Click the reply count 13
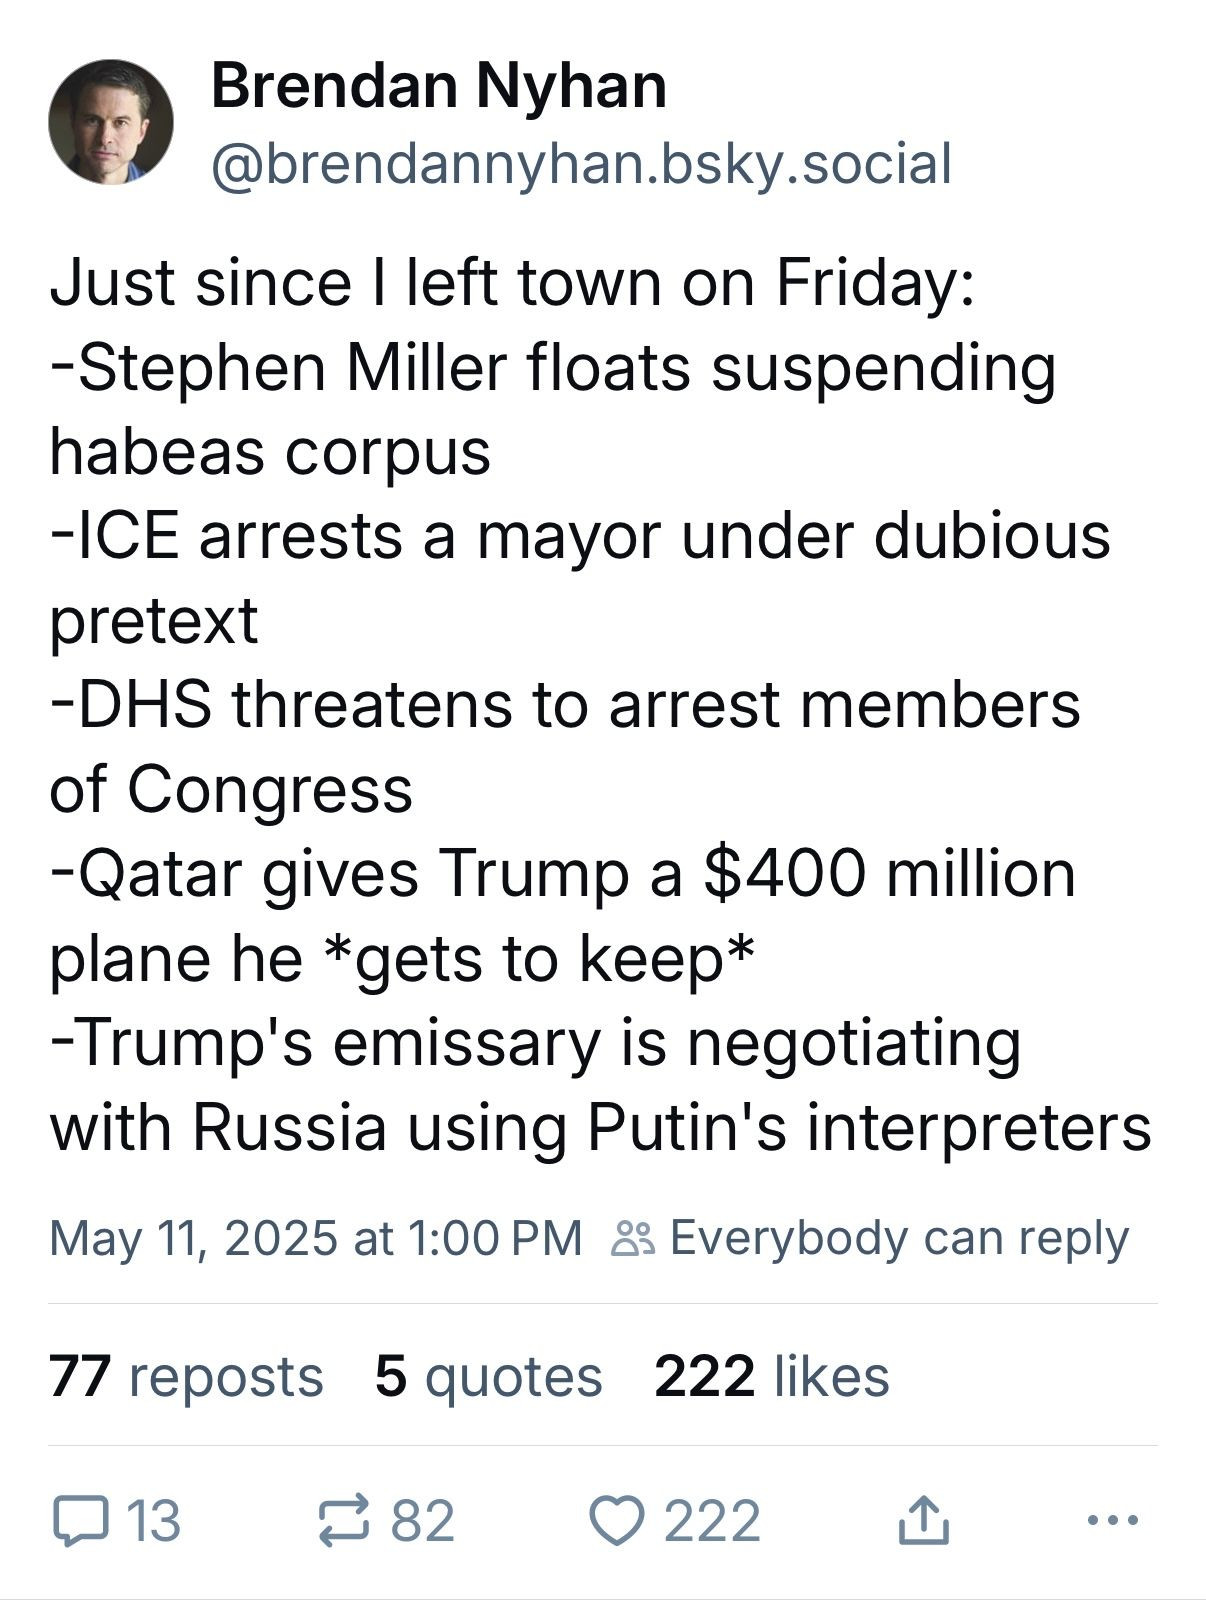1206x1609 pixels. tap(154, 1521)
